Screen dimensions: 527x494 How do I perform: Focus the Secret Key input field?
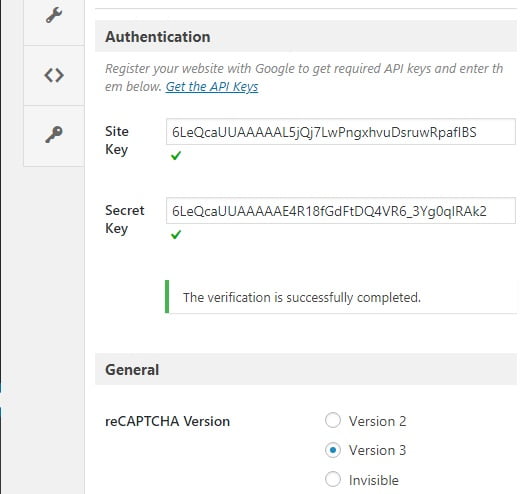tap(340, 211)
